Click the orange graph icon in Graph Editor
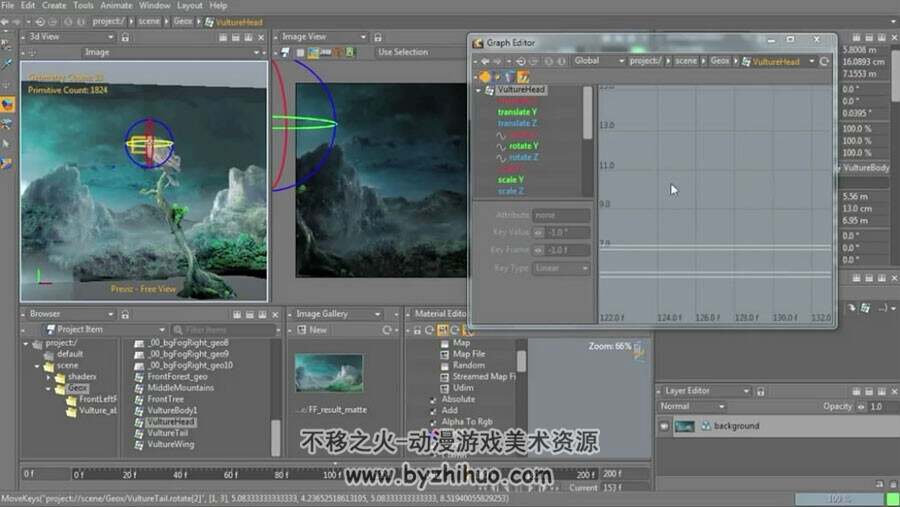The height and width of the screenshot is (507, 900). 523,76
